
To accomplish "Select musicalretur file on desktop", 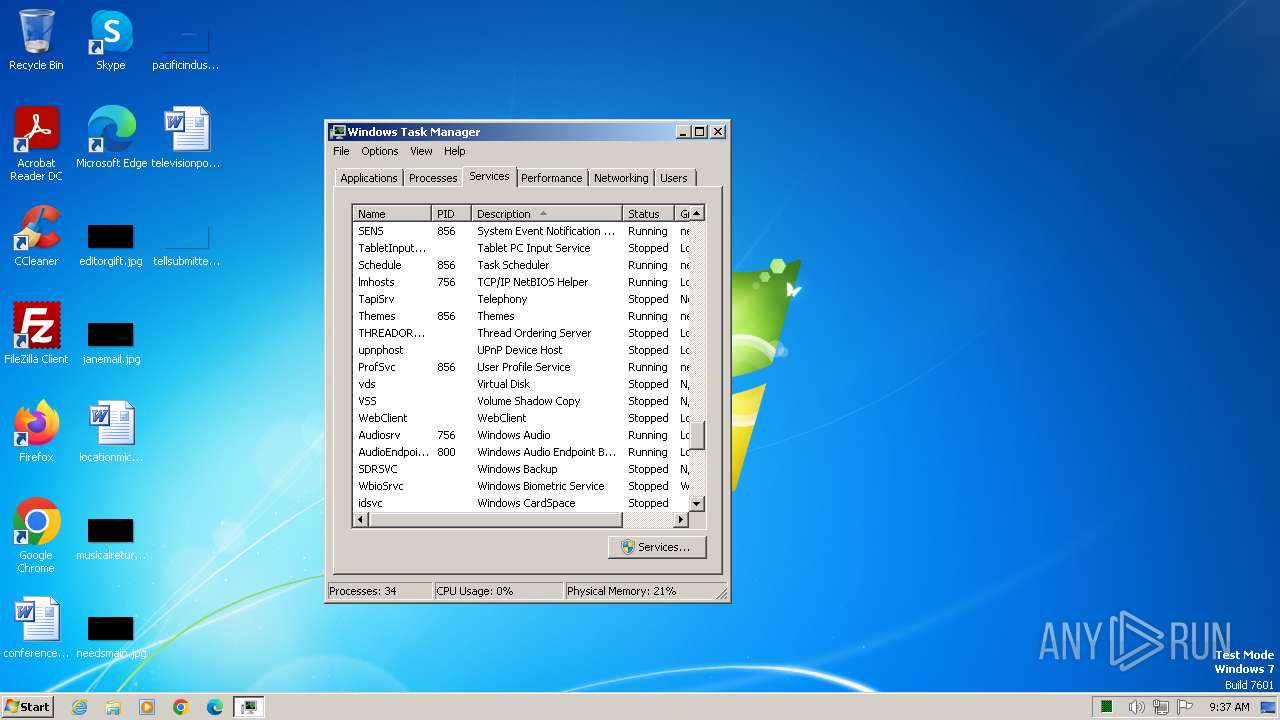I will point(111,539).
